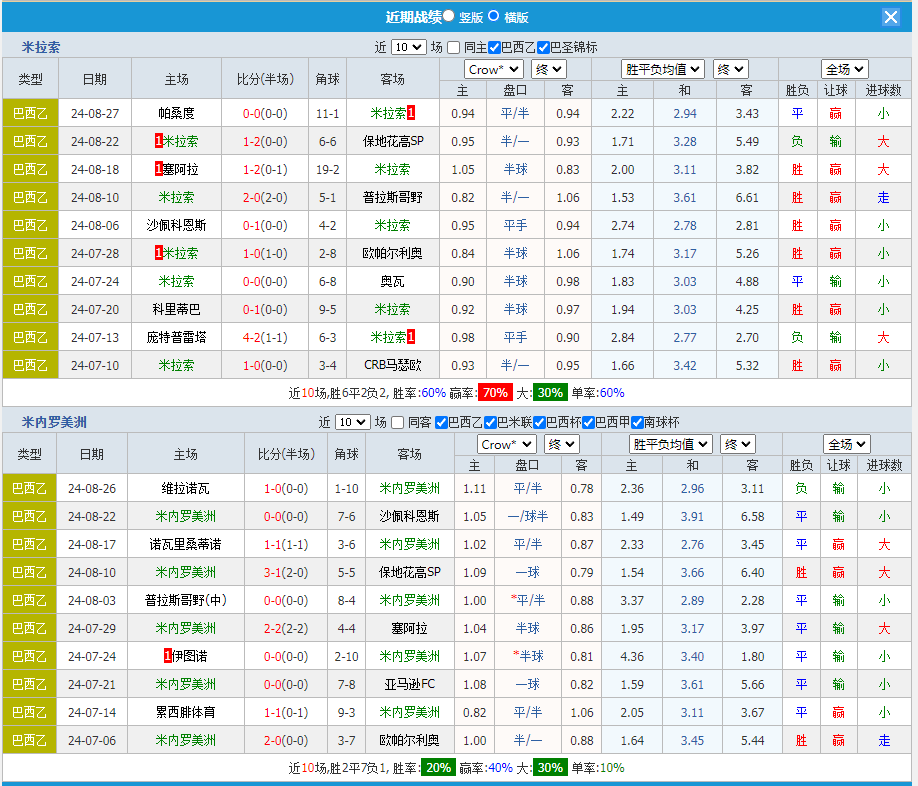Expand the Crow* odds company dropdown
Image resolution: width=918 pixels, height=786 pixels.
tap(492, 69)
